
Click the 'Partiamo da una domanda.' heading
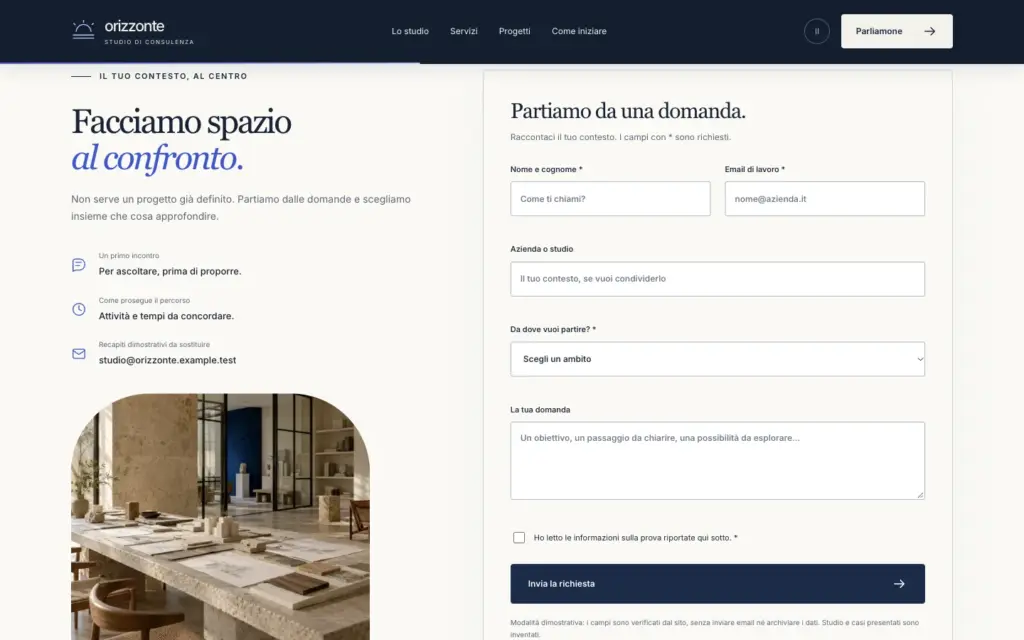(x=628, y=111)
